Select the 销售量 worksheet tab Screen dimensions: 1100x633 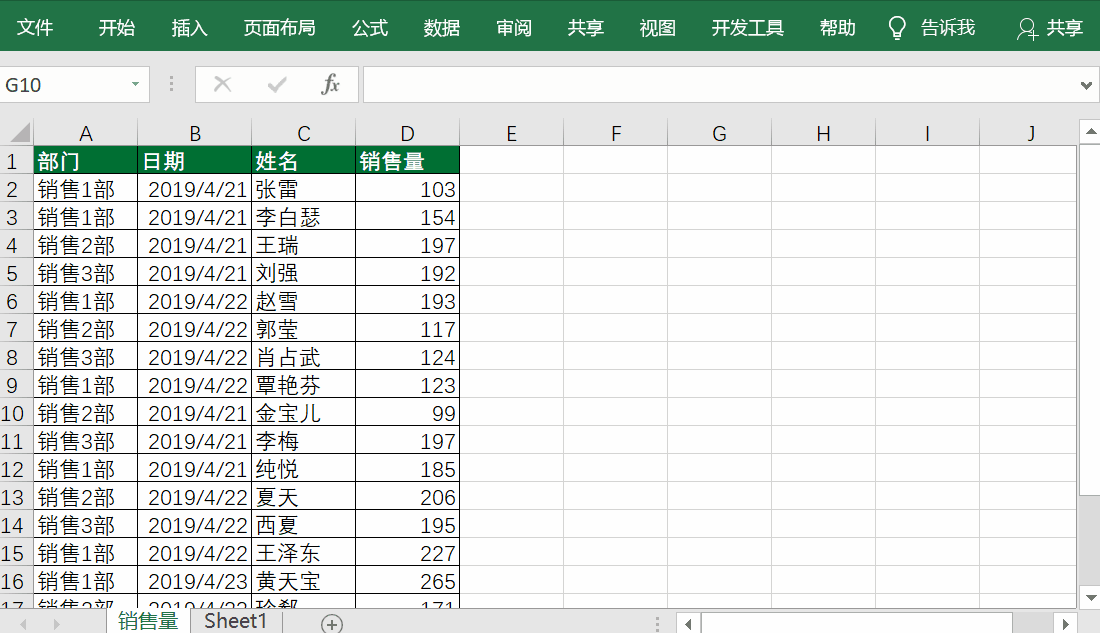coord(147,620)
